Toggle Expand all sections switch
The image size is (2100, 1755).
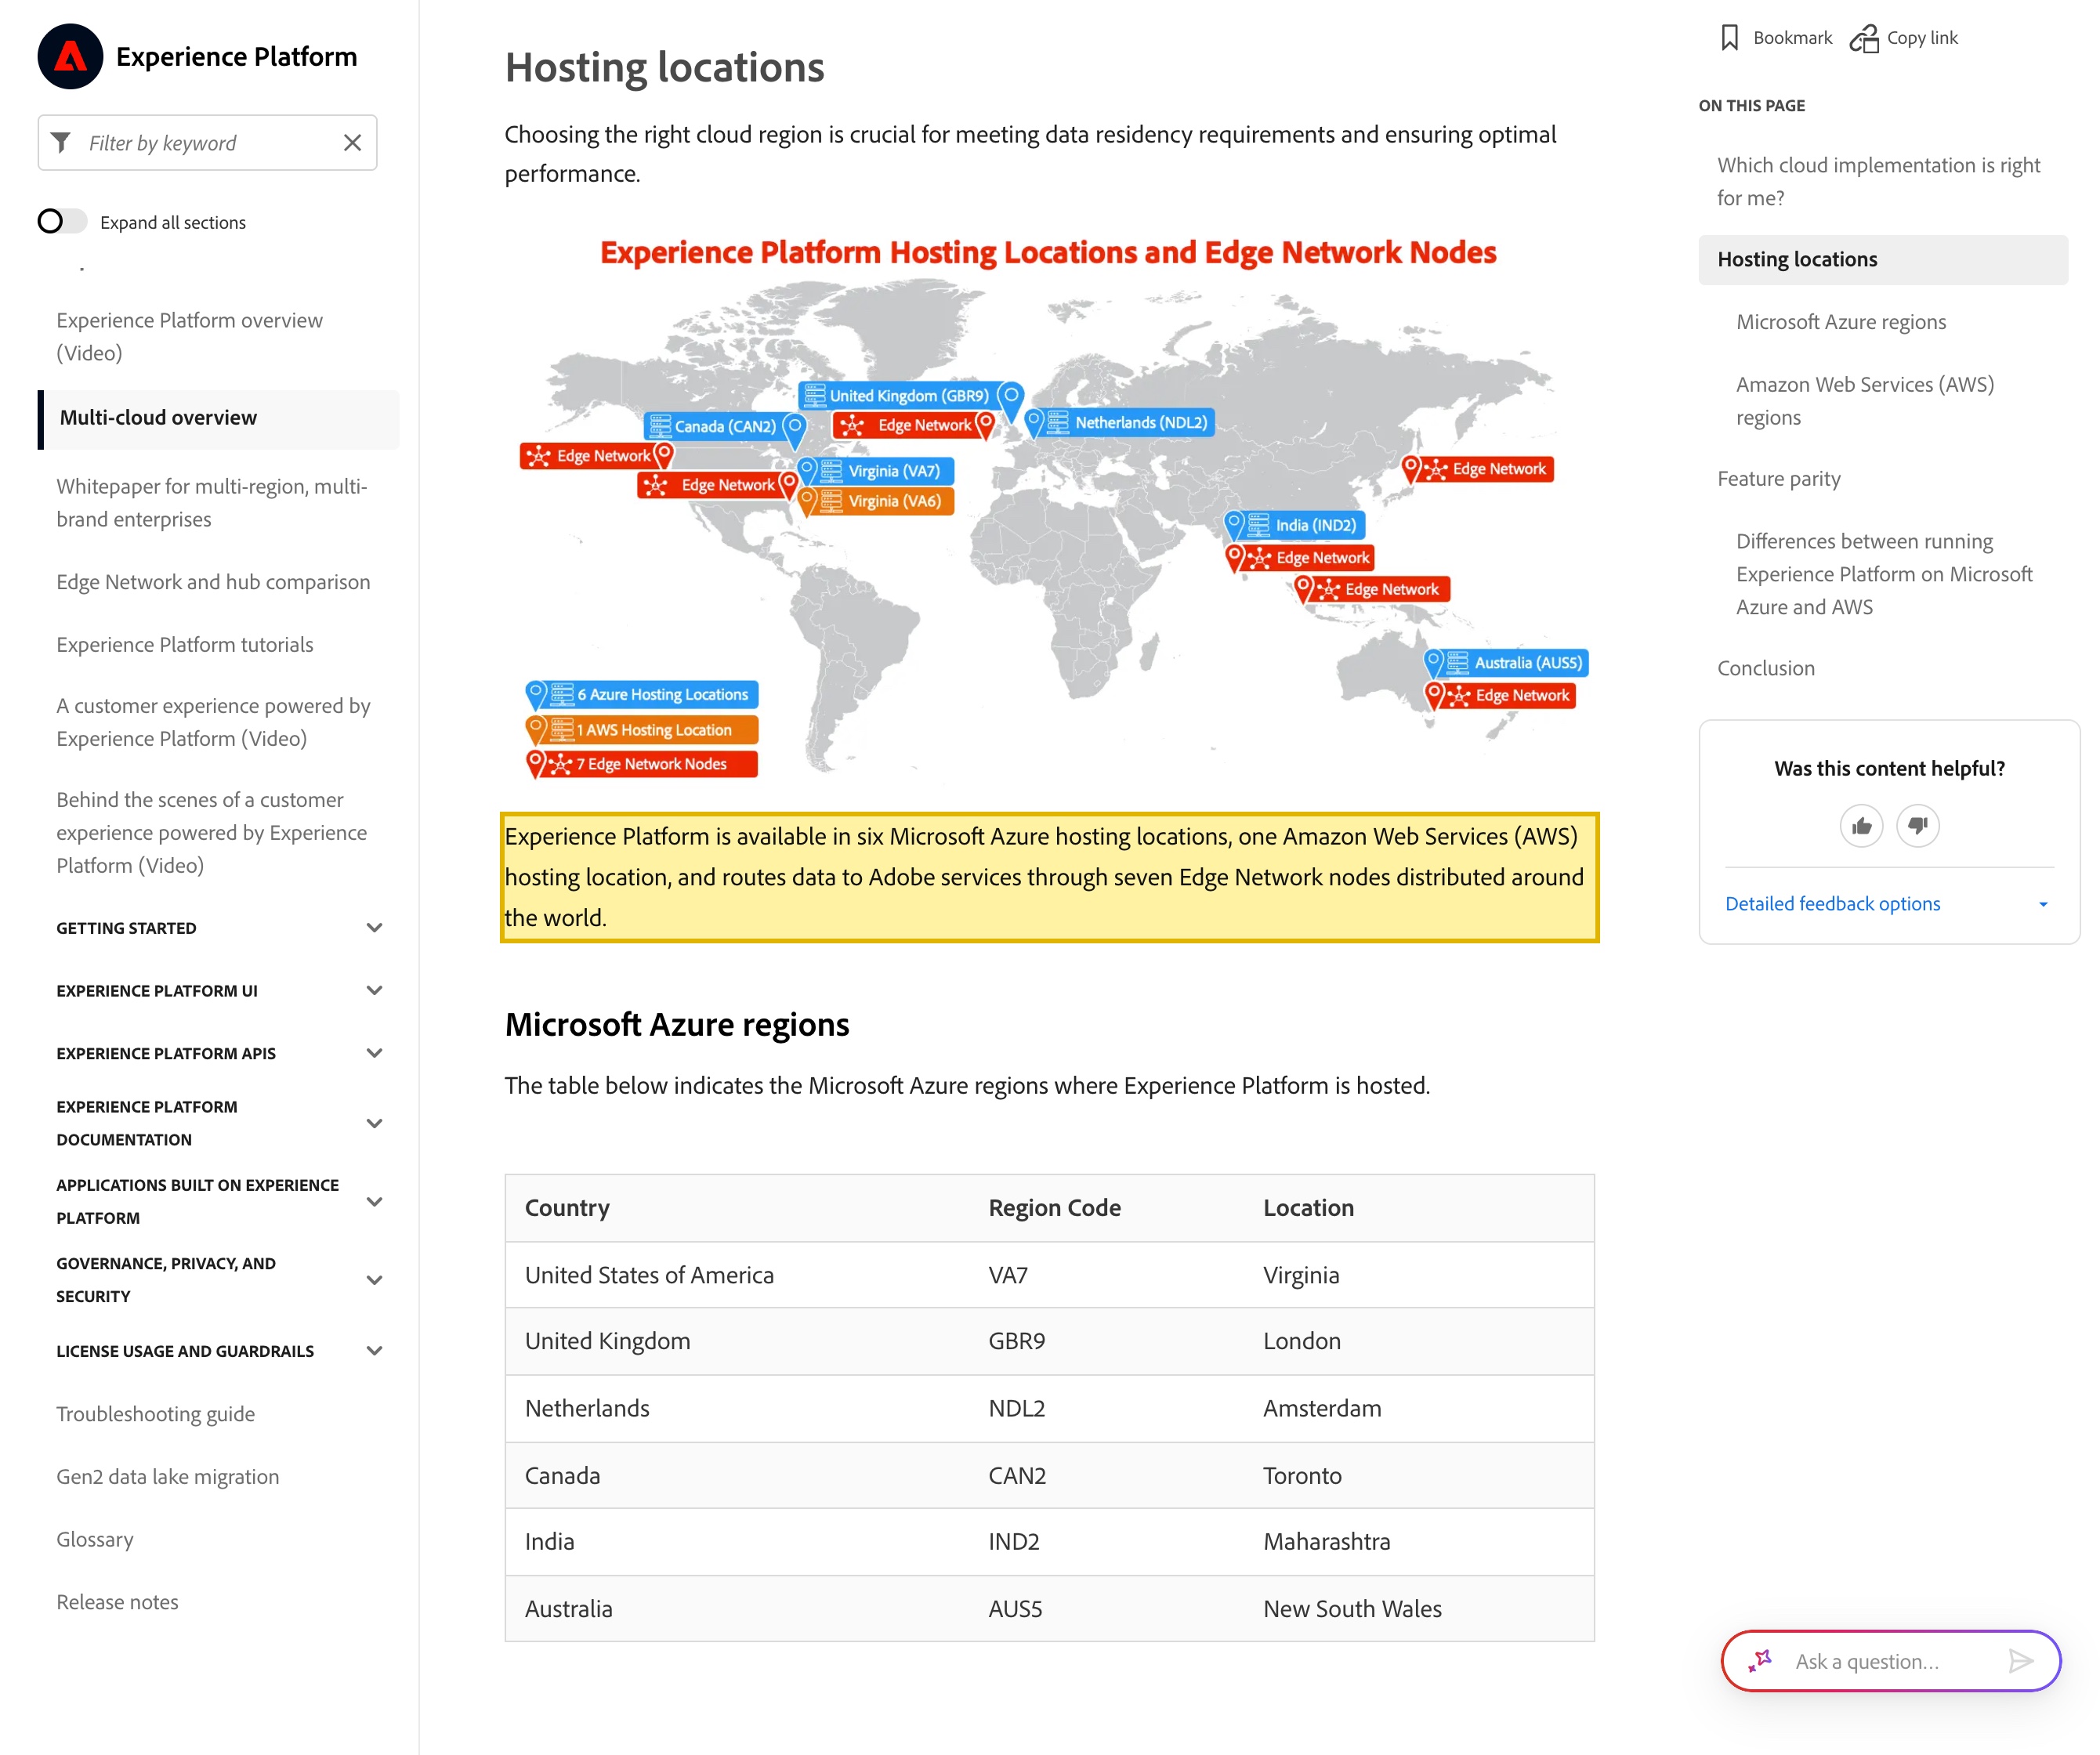(62, 221)
